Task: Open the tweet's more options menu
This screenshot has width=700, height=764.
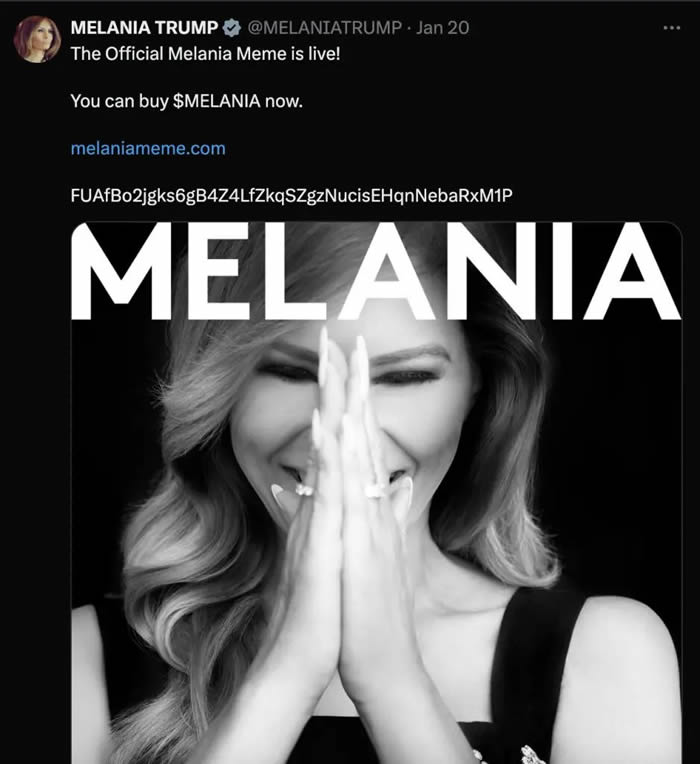Action: coord(671,27)
